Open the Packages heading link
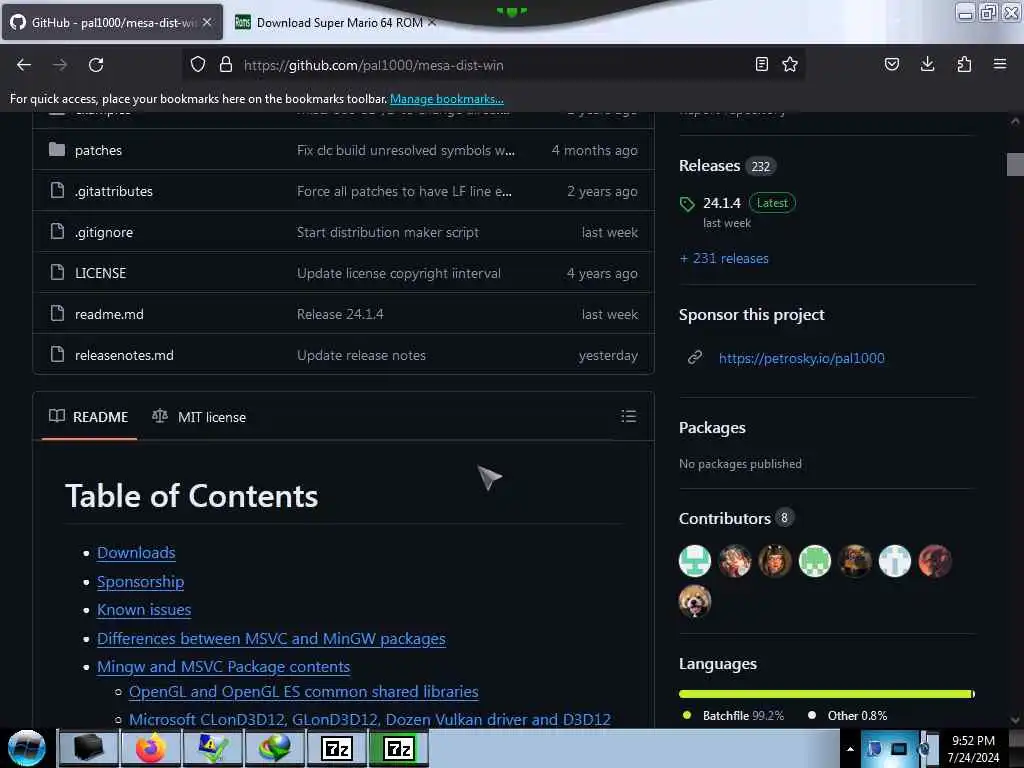 pos(712,427)
